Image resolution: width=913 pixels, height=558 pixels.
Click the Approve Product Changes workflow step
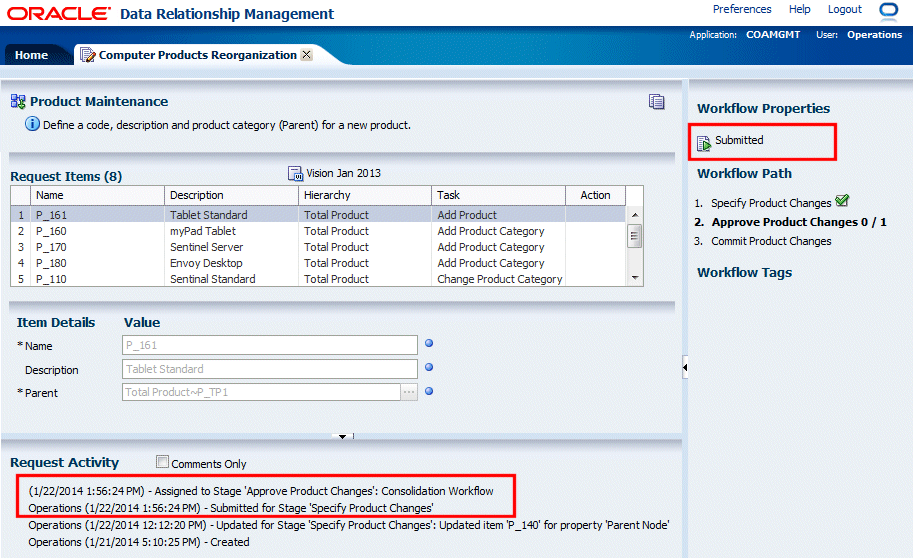coord(799,222)
